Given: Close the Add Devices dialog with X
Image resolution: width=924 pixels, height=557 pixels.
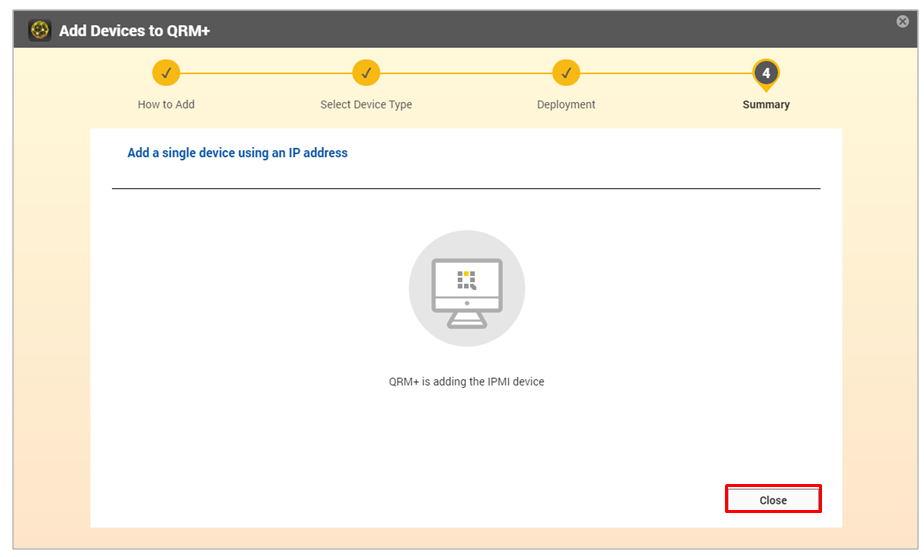Looking at the screenshot, I should [902, 22].
